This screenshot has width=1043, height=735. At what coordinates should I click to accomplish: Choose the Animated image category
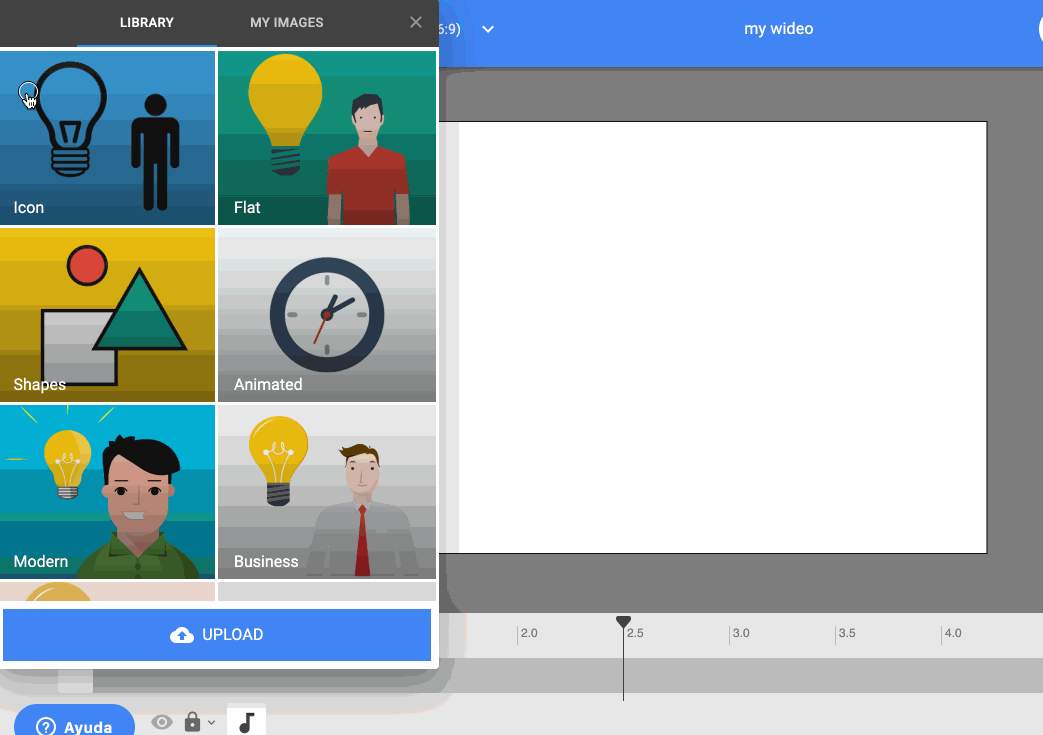point(327,315)
